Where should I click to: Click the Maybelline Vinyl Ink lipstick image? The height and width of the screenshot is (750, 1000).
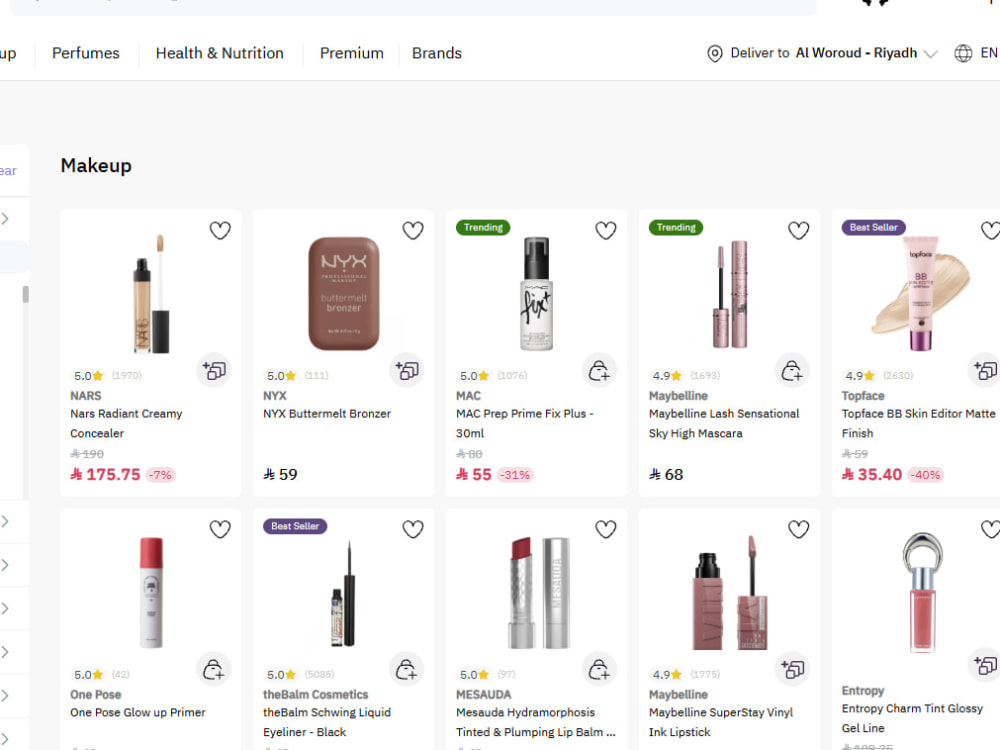[730, 592]
